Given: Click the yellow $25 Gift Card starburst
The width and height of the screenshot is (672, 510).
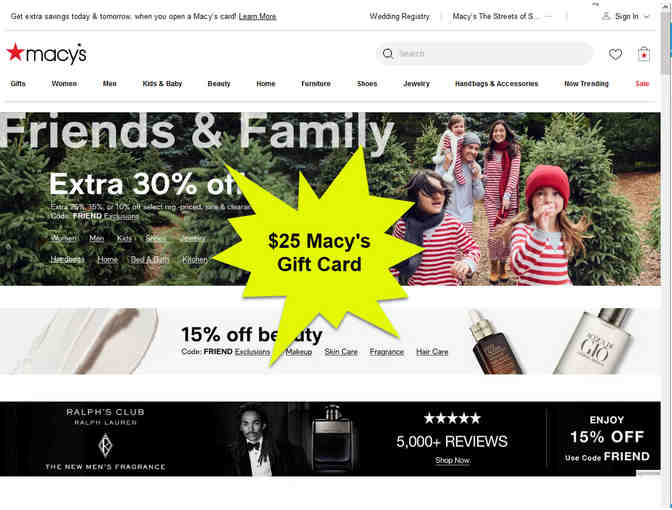Looking at the screenshot, I should 319,255.
